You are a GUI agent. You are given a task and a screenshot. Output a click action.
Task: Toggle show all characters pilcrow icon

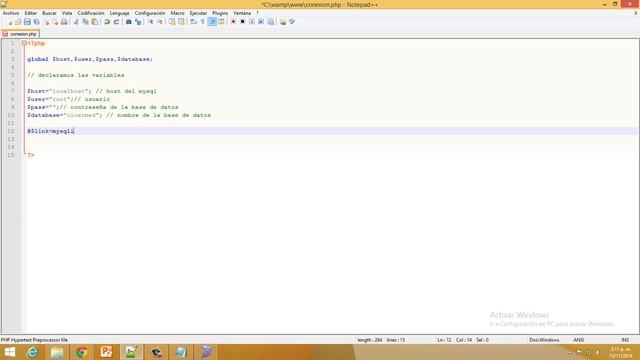[202, 22]
